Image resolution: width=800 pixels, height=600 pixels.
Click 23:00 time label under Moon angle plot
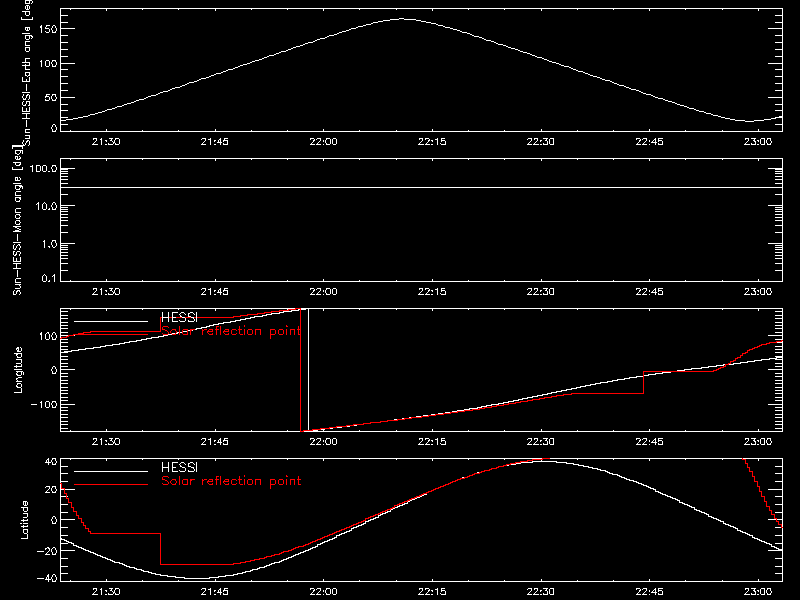pyautogui.click(x=758, y=292)
